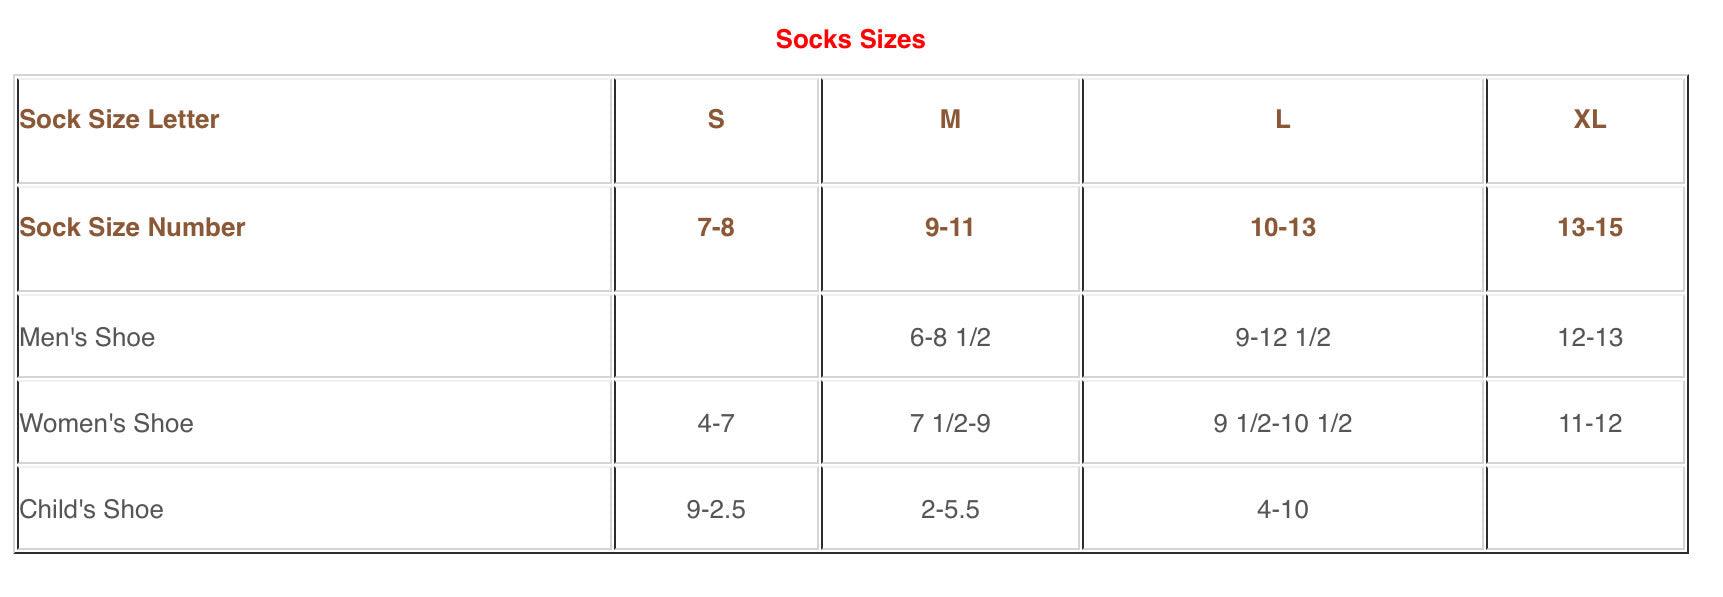Image resolution: width=1723 pixels, height=597 pixels.
Task: Click women's shoe size 9 1/2-10 1/2
Action: pyautogui.click(x=1283, y=424)
